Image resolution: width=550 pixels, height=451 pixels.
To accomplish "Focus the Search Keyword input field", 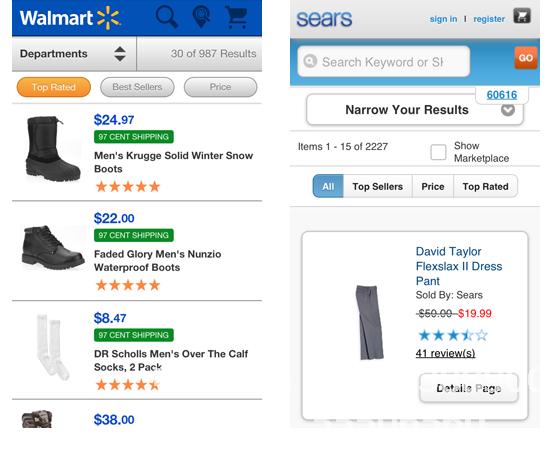I will (383, 61).
